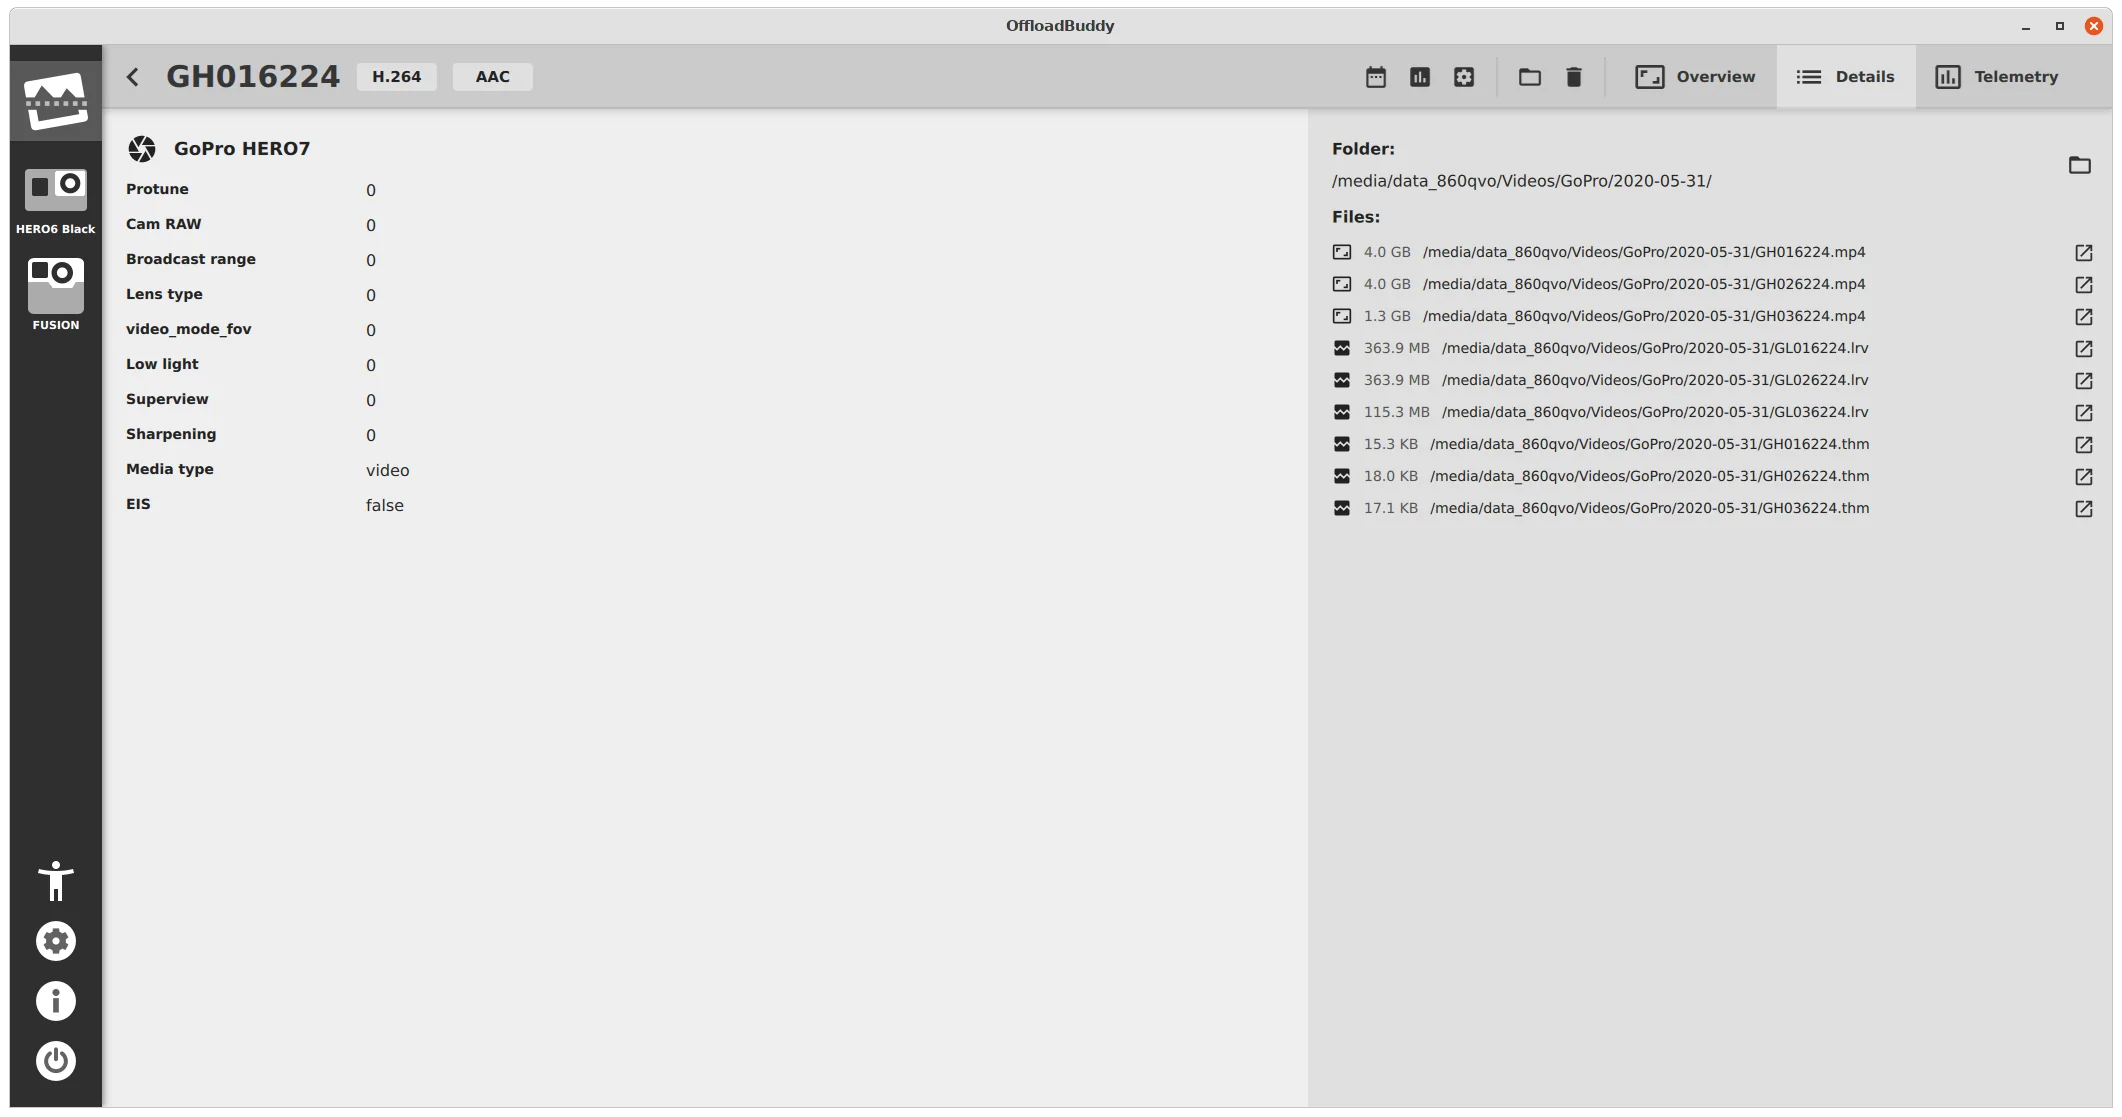The image size is (2122, 1117).
Task: Click the calendar date icon in header
Action: pyautogui.click(x=1376, y=77)
